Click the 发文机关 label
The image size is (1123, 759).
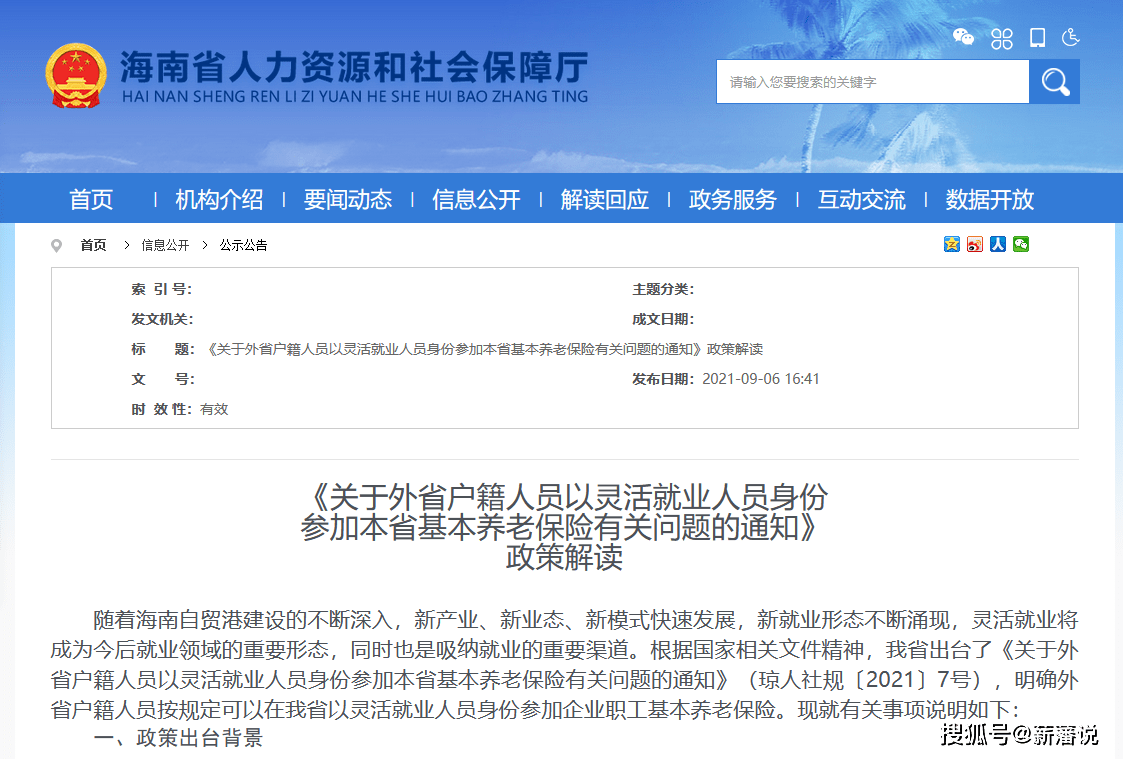162,319
